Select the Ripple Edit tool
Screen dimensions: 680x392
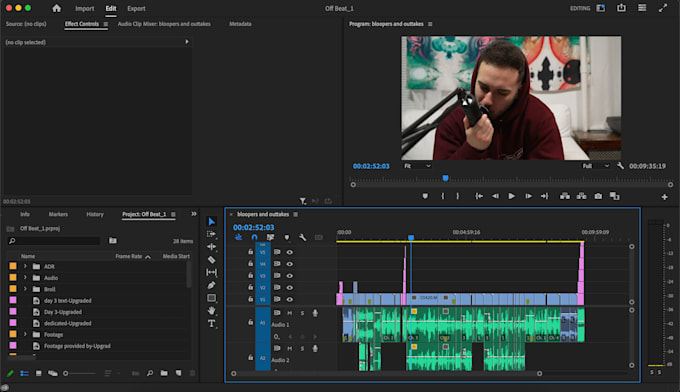pos(212,247)
